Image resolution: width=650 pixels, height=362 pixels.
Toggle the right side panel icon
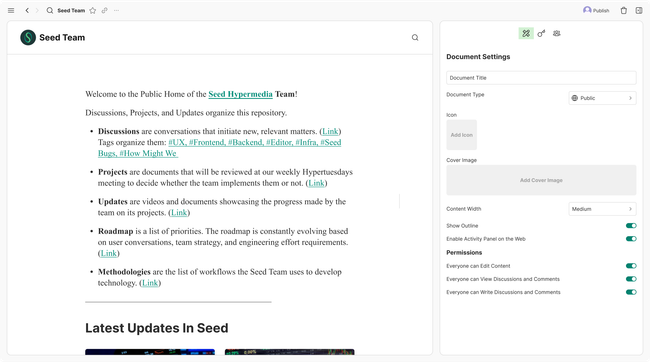pyautogui.click(x=639, y=11)
